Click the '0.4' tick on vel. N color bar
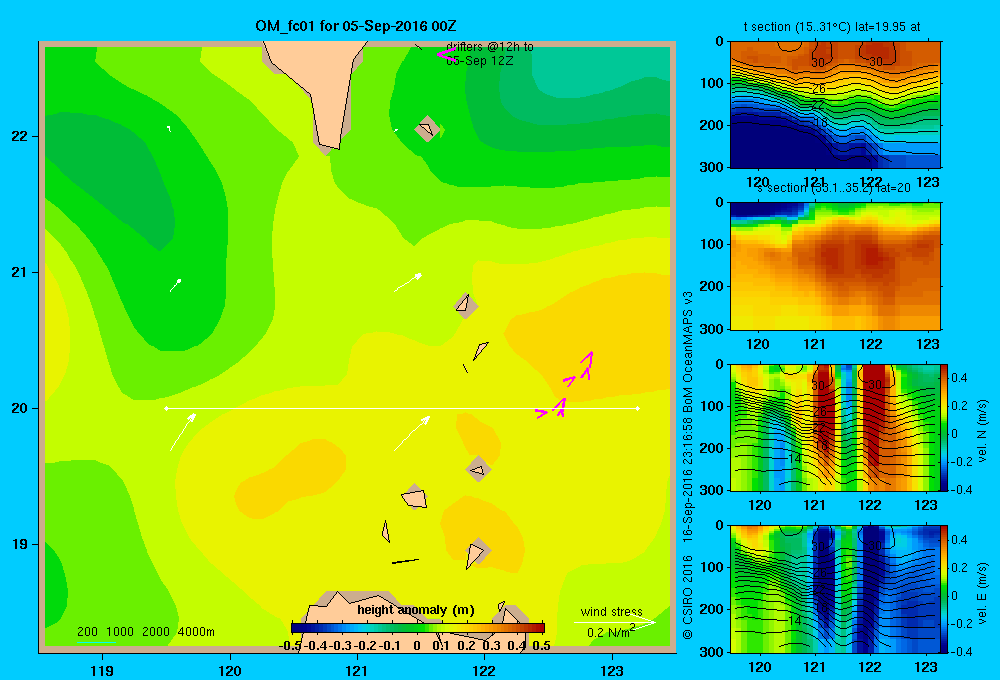This screenshot has height=680, width=1000. 959,378
